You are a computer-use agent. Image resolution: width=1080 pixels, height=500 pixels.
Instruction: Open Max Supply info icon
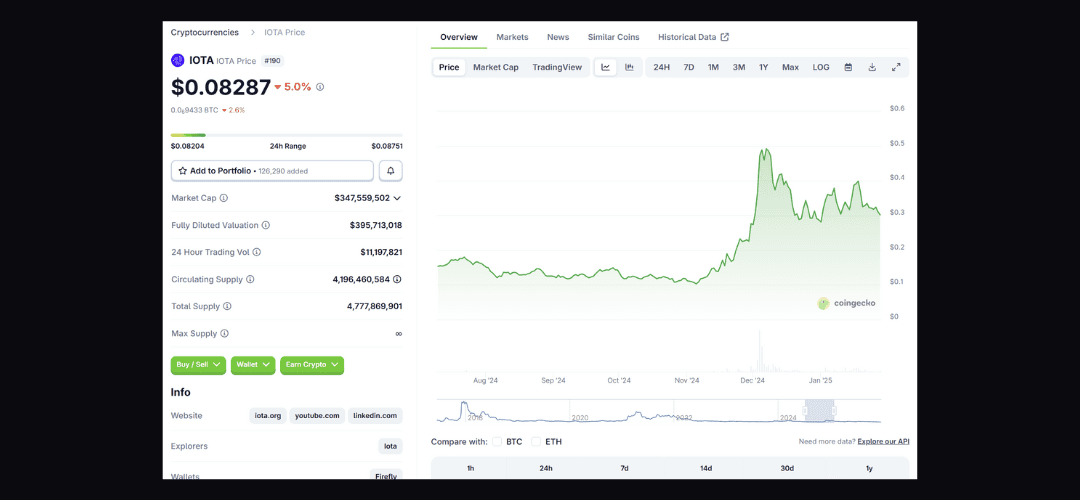pyautogui.click(x=225, y=333)
